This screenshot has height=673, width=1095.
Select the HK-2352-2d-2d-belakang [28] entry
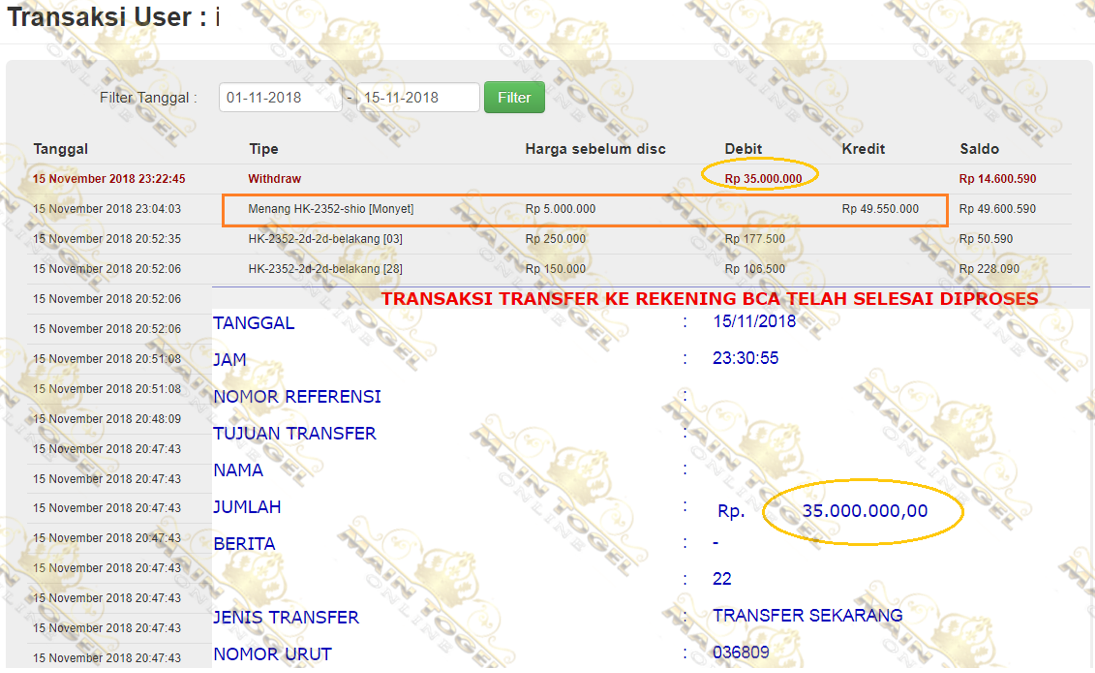point(325,269)
